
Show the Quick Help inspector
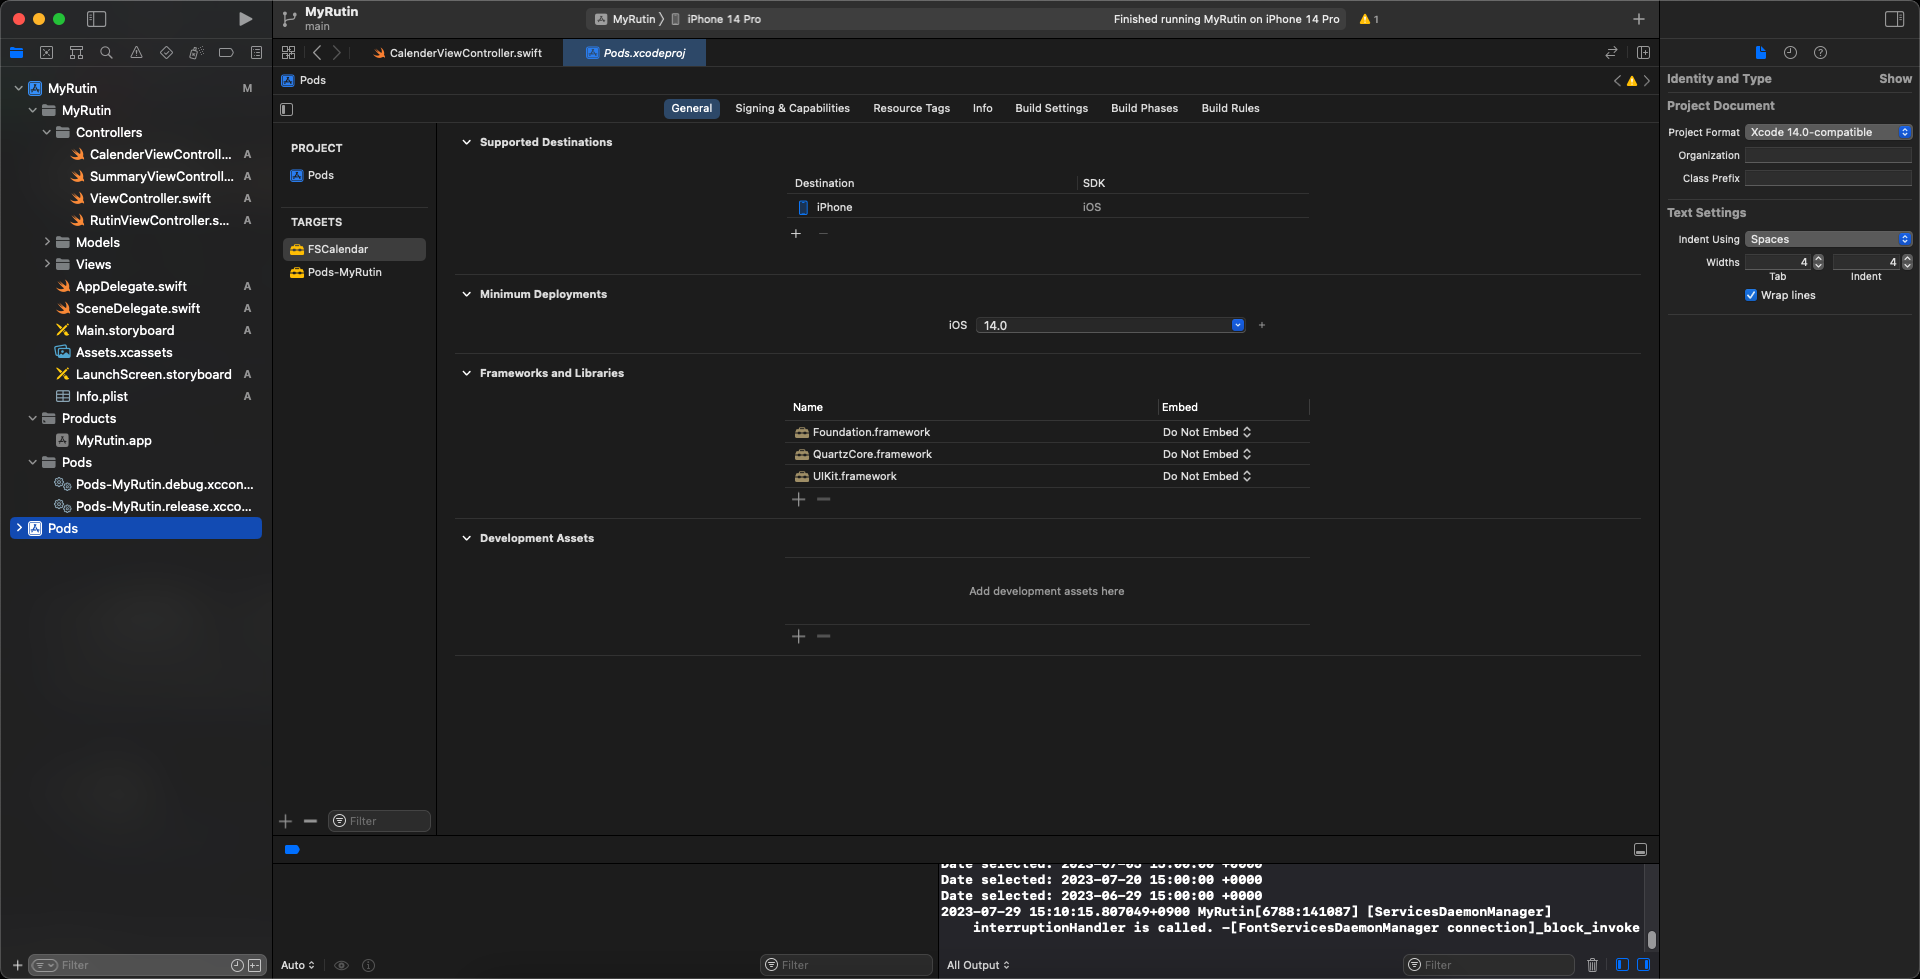[x=1820, y=53]
